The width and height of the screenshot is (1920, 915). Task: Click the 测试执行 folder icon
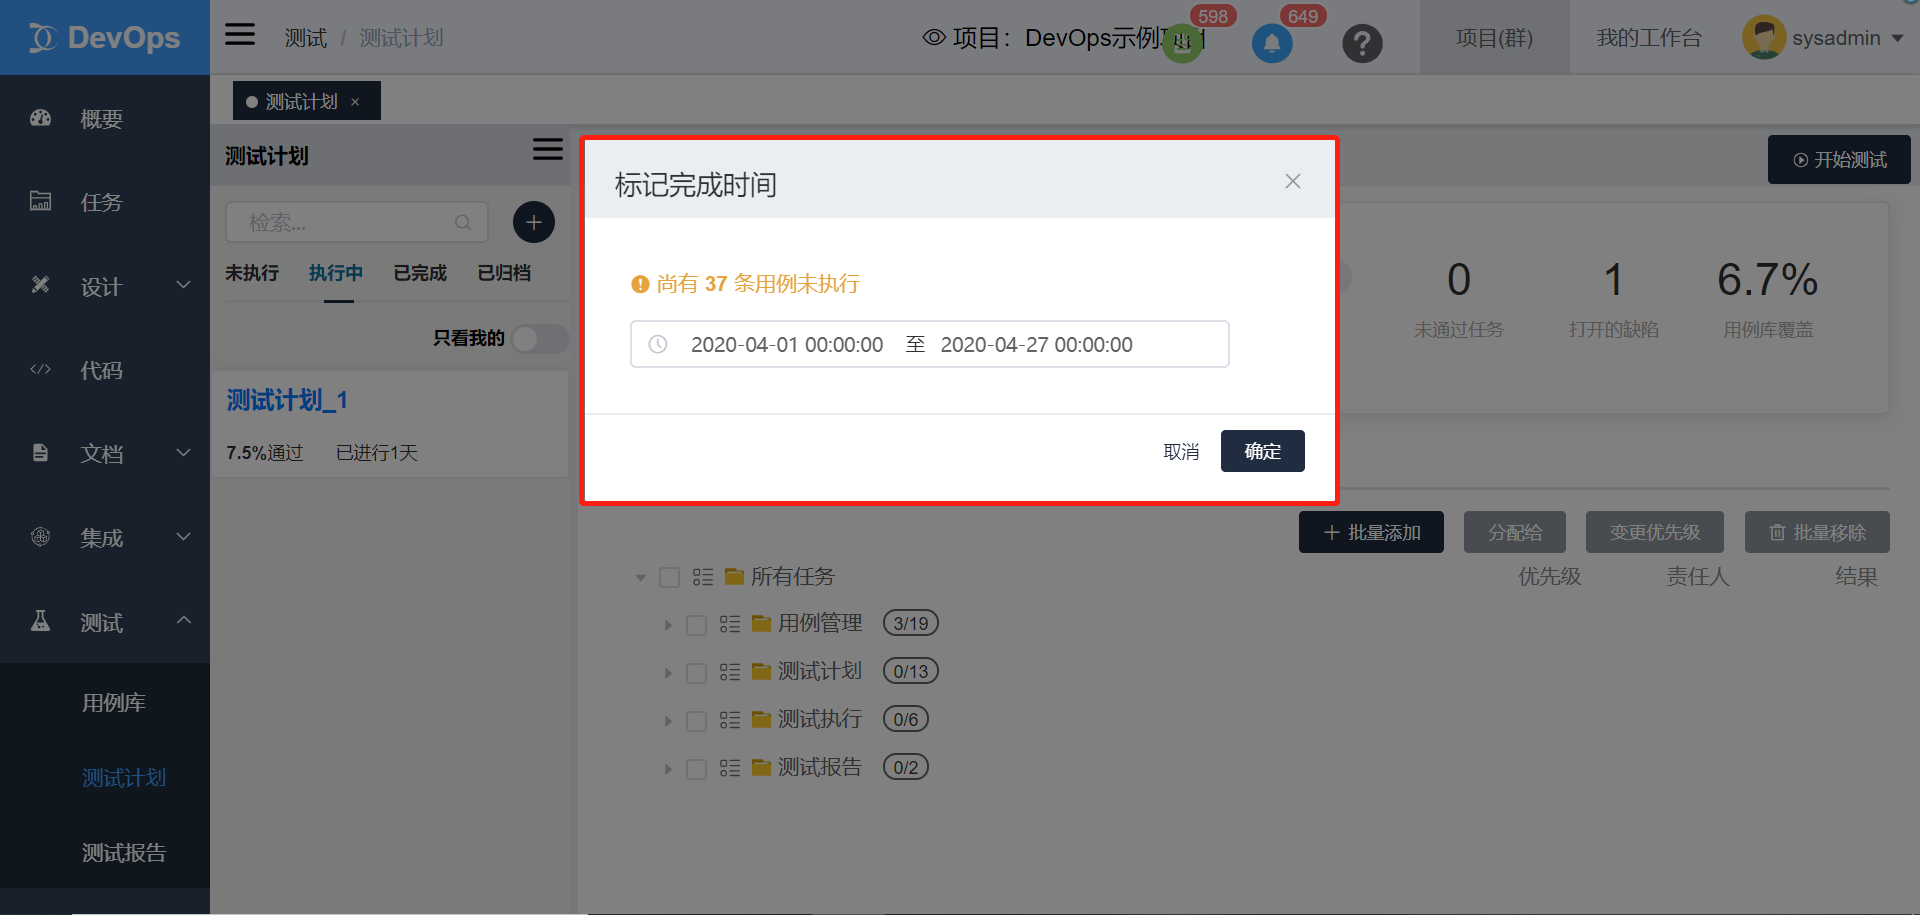[762, 719]
